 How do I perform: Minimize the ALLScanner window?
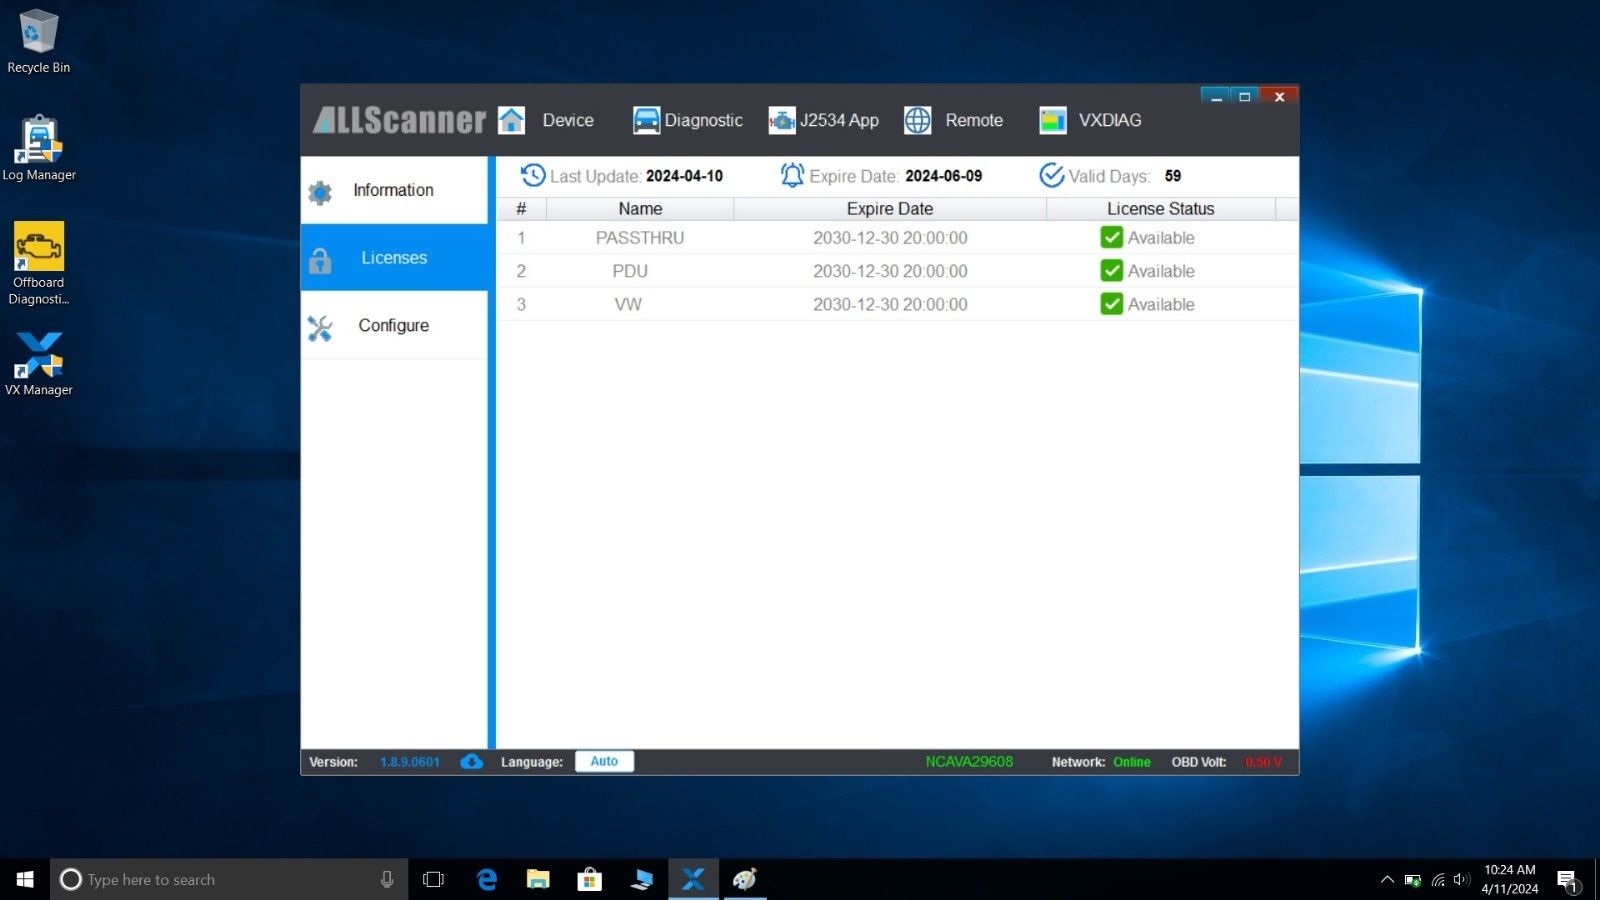point(1216,96)
